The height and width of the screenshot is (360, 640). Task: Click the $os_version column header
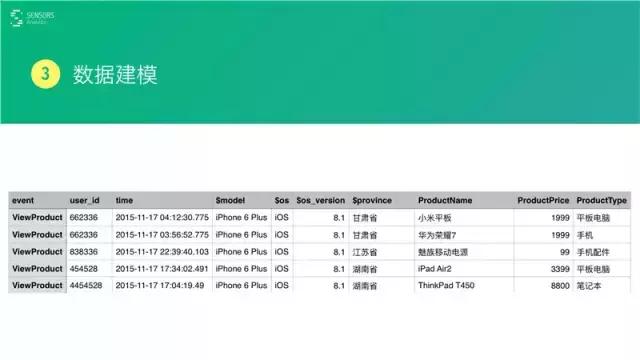click(x=320, y=200)
